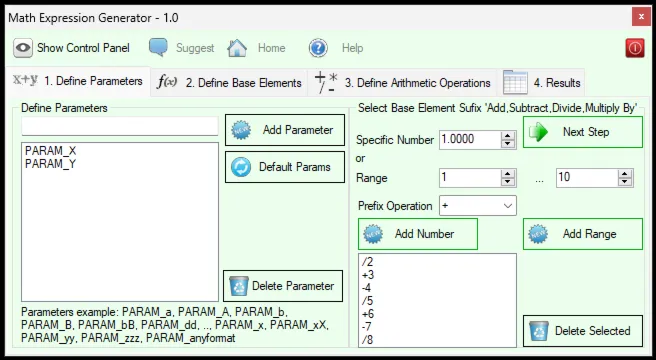Select PARAM_X in the parameters list
656x360 pixels.
pos(51,150)
